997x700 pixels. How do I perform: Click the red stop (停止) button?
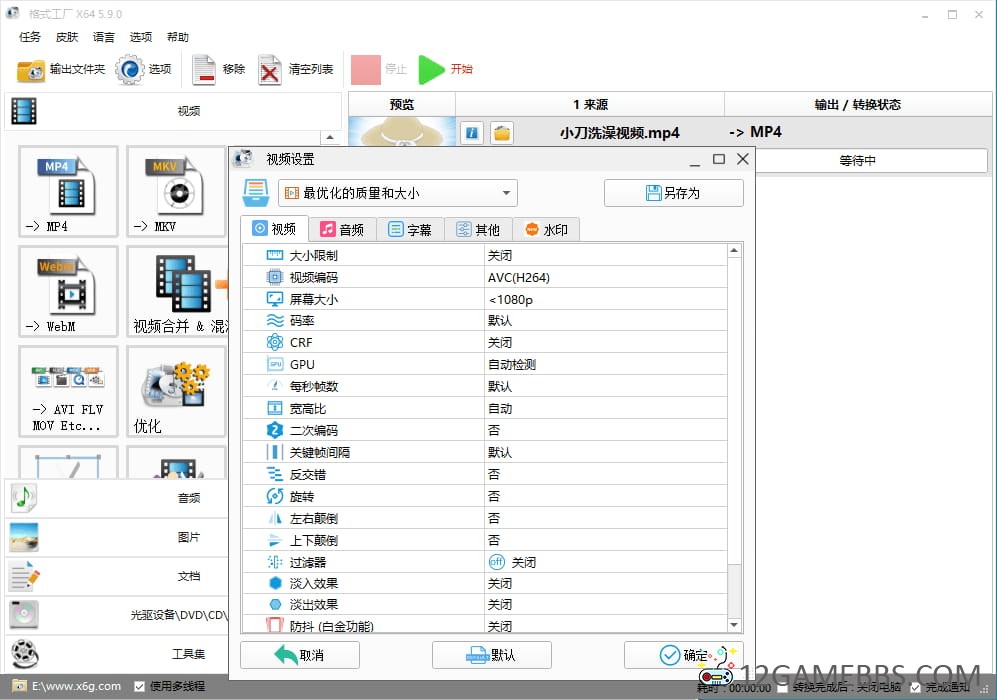(366, 70)
